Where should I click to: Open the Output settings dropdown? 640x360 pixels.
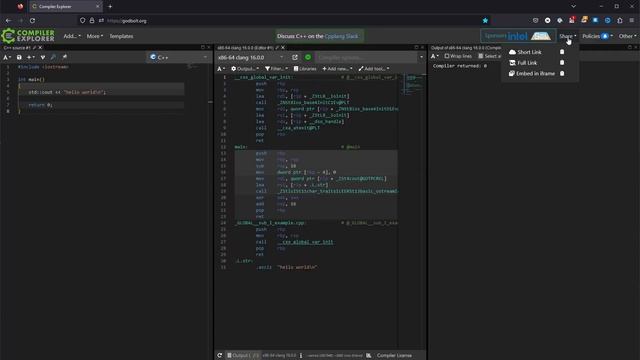pos(245,69)
